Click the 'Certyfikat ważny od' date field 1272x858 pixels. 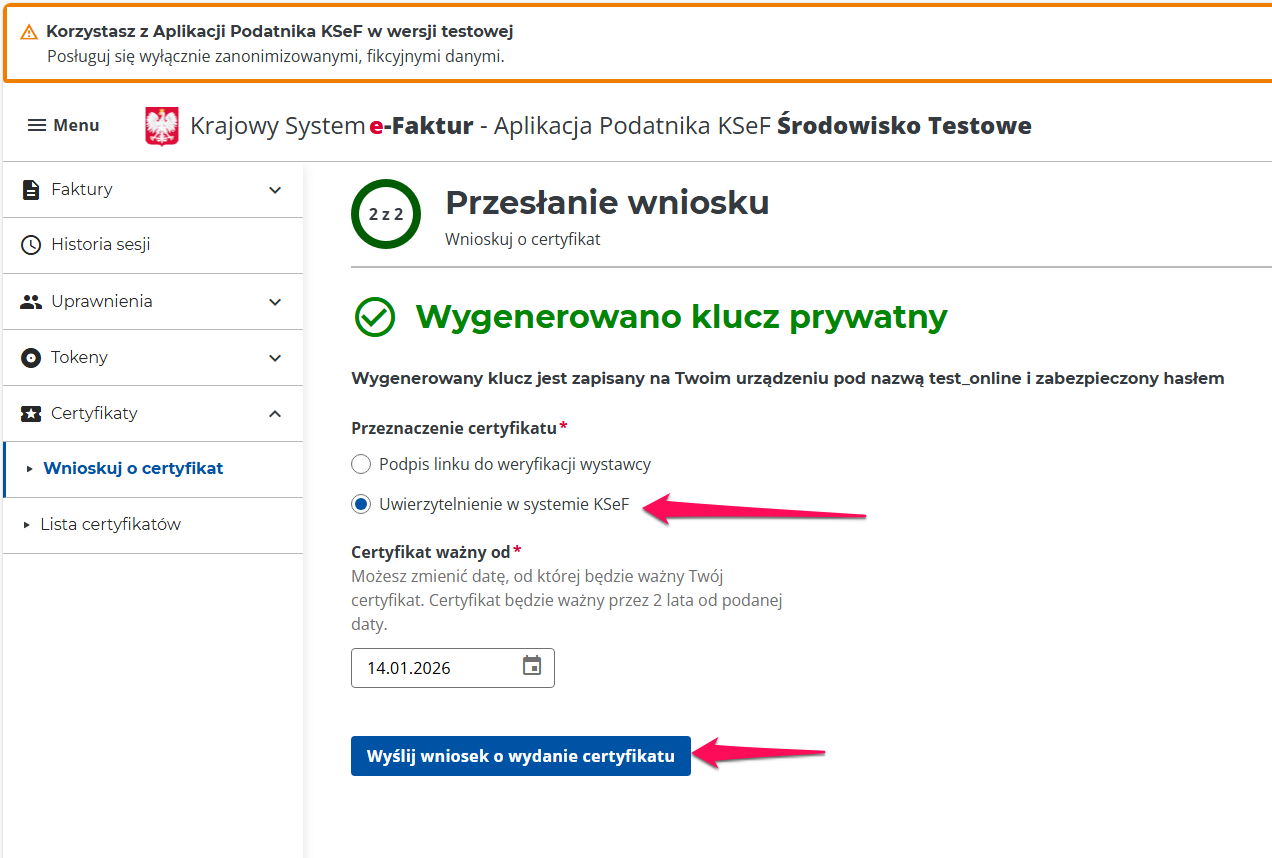435,668
